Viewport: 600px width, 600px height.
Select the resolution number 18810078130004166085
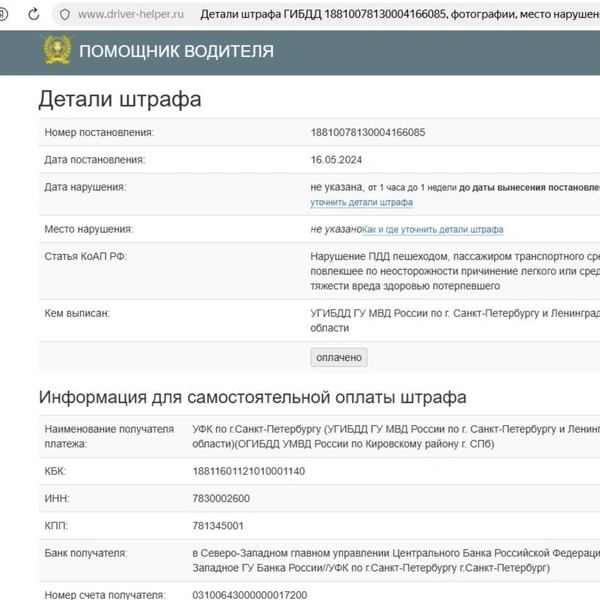tap(368, 132)
